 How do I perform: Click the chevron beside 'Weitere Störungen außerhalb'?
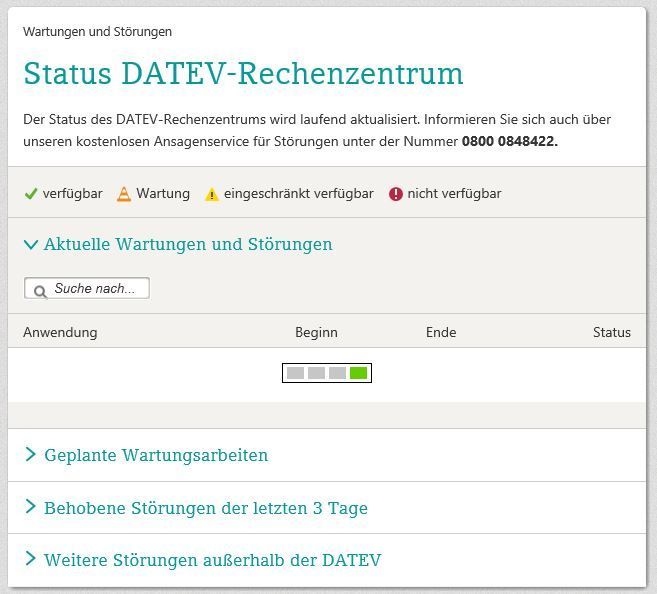[31, 559]
